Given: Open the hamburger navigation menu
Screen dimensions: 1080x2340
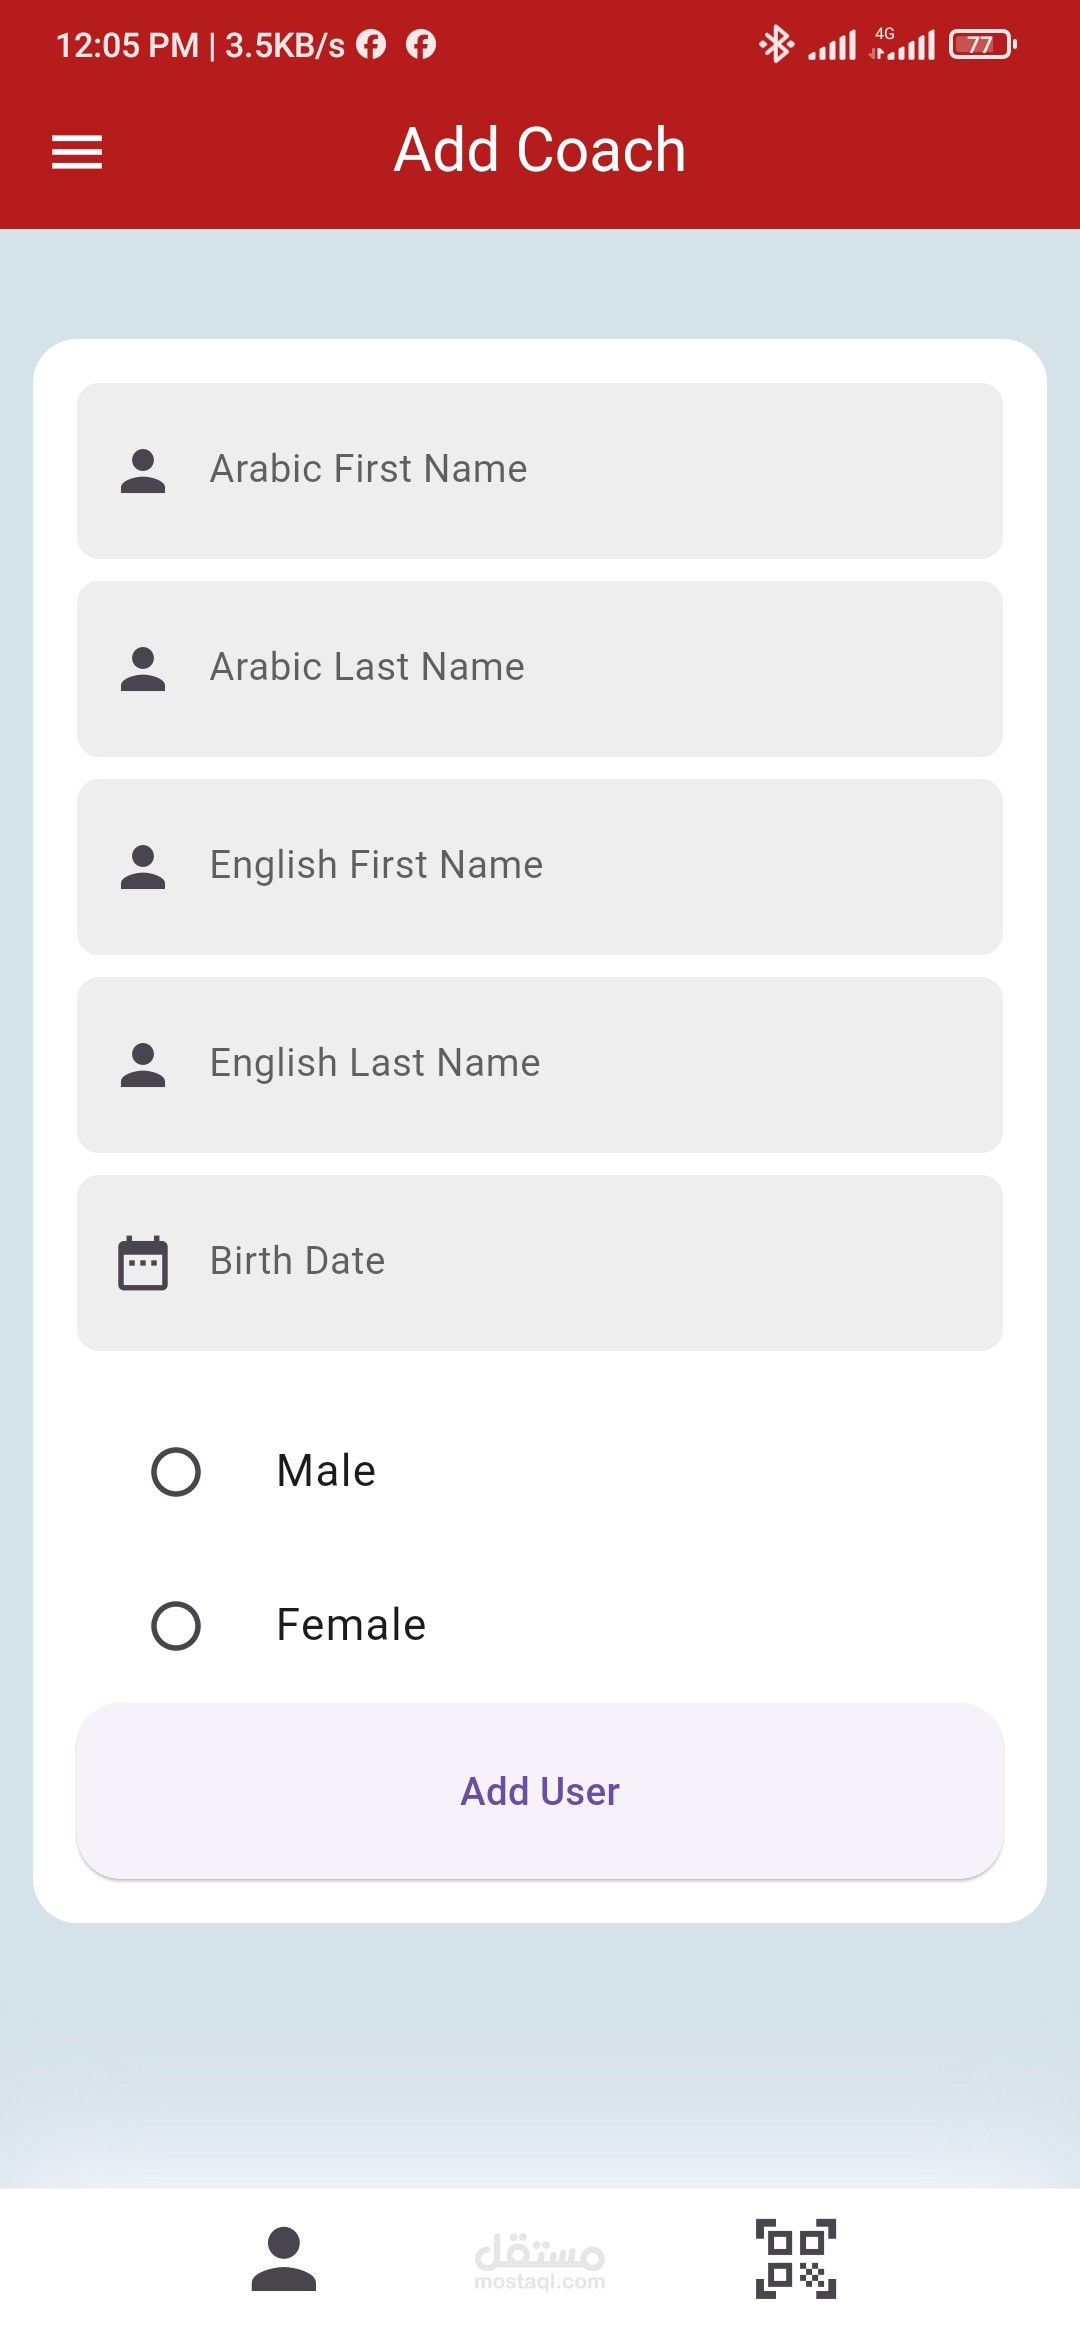Looking at the screenshot, I should 77,152.
